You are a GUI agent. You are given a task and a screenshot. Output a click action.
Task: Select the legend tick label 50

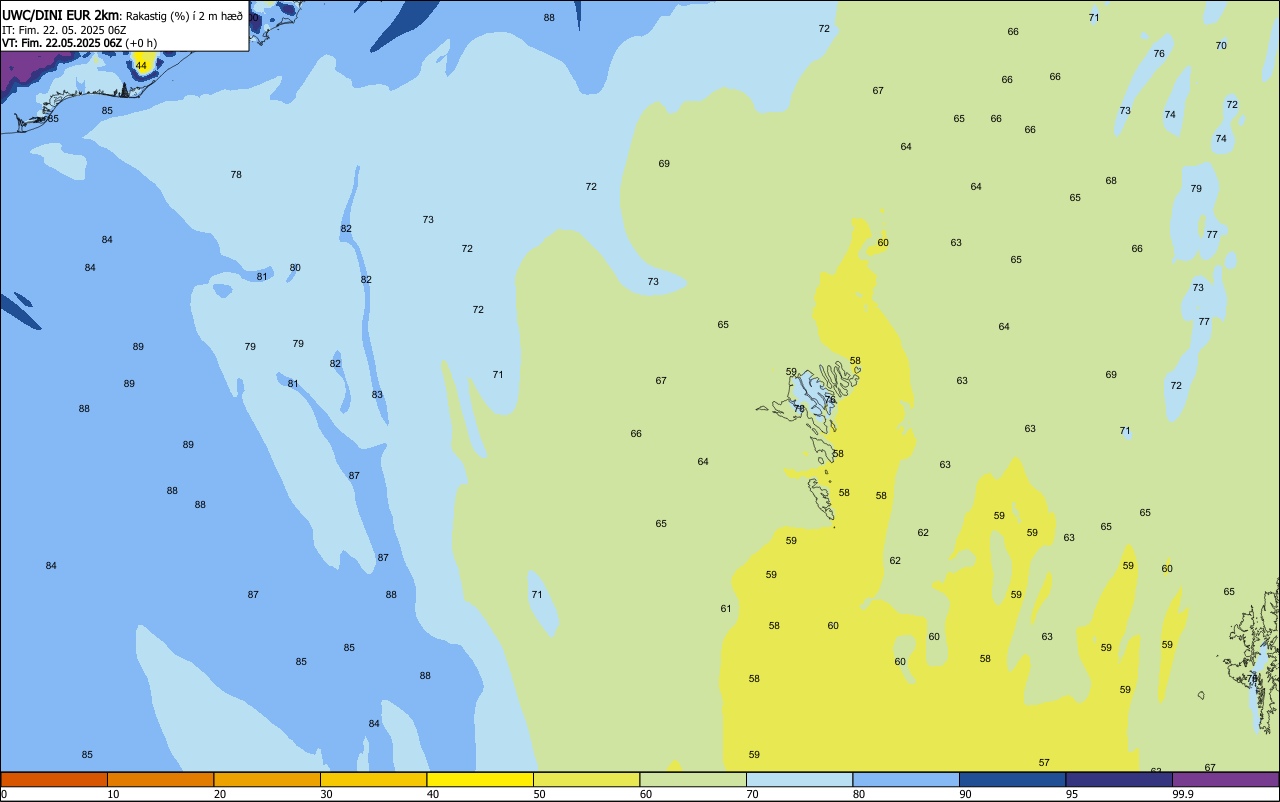click(x=539, y=794)
